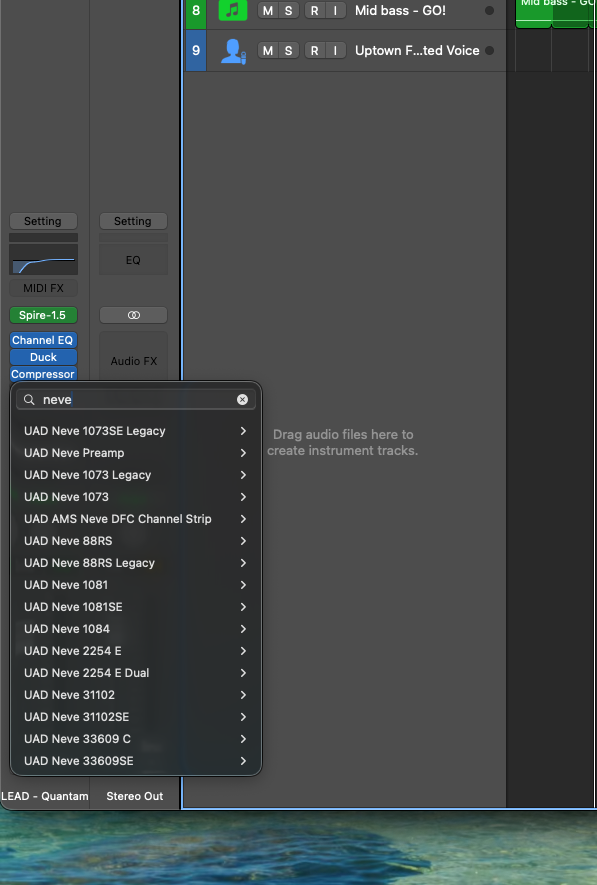Mute the Mid bass - GO! track
The width and height of the screenshot is (597, 885).
268,10
